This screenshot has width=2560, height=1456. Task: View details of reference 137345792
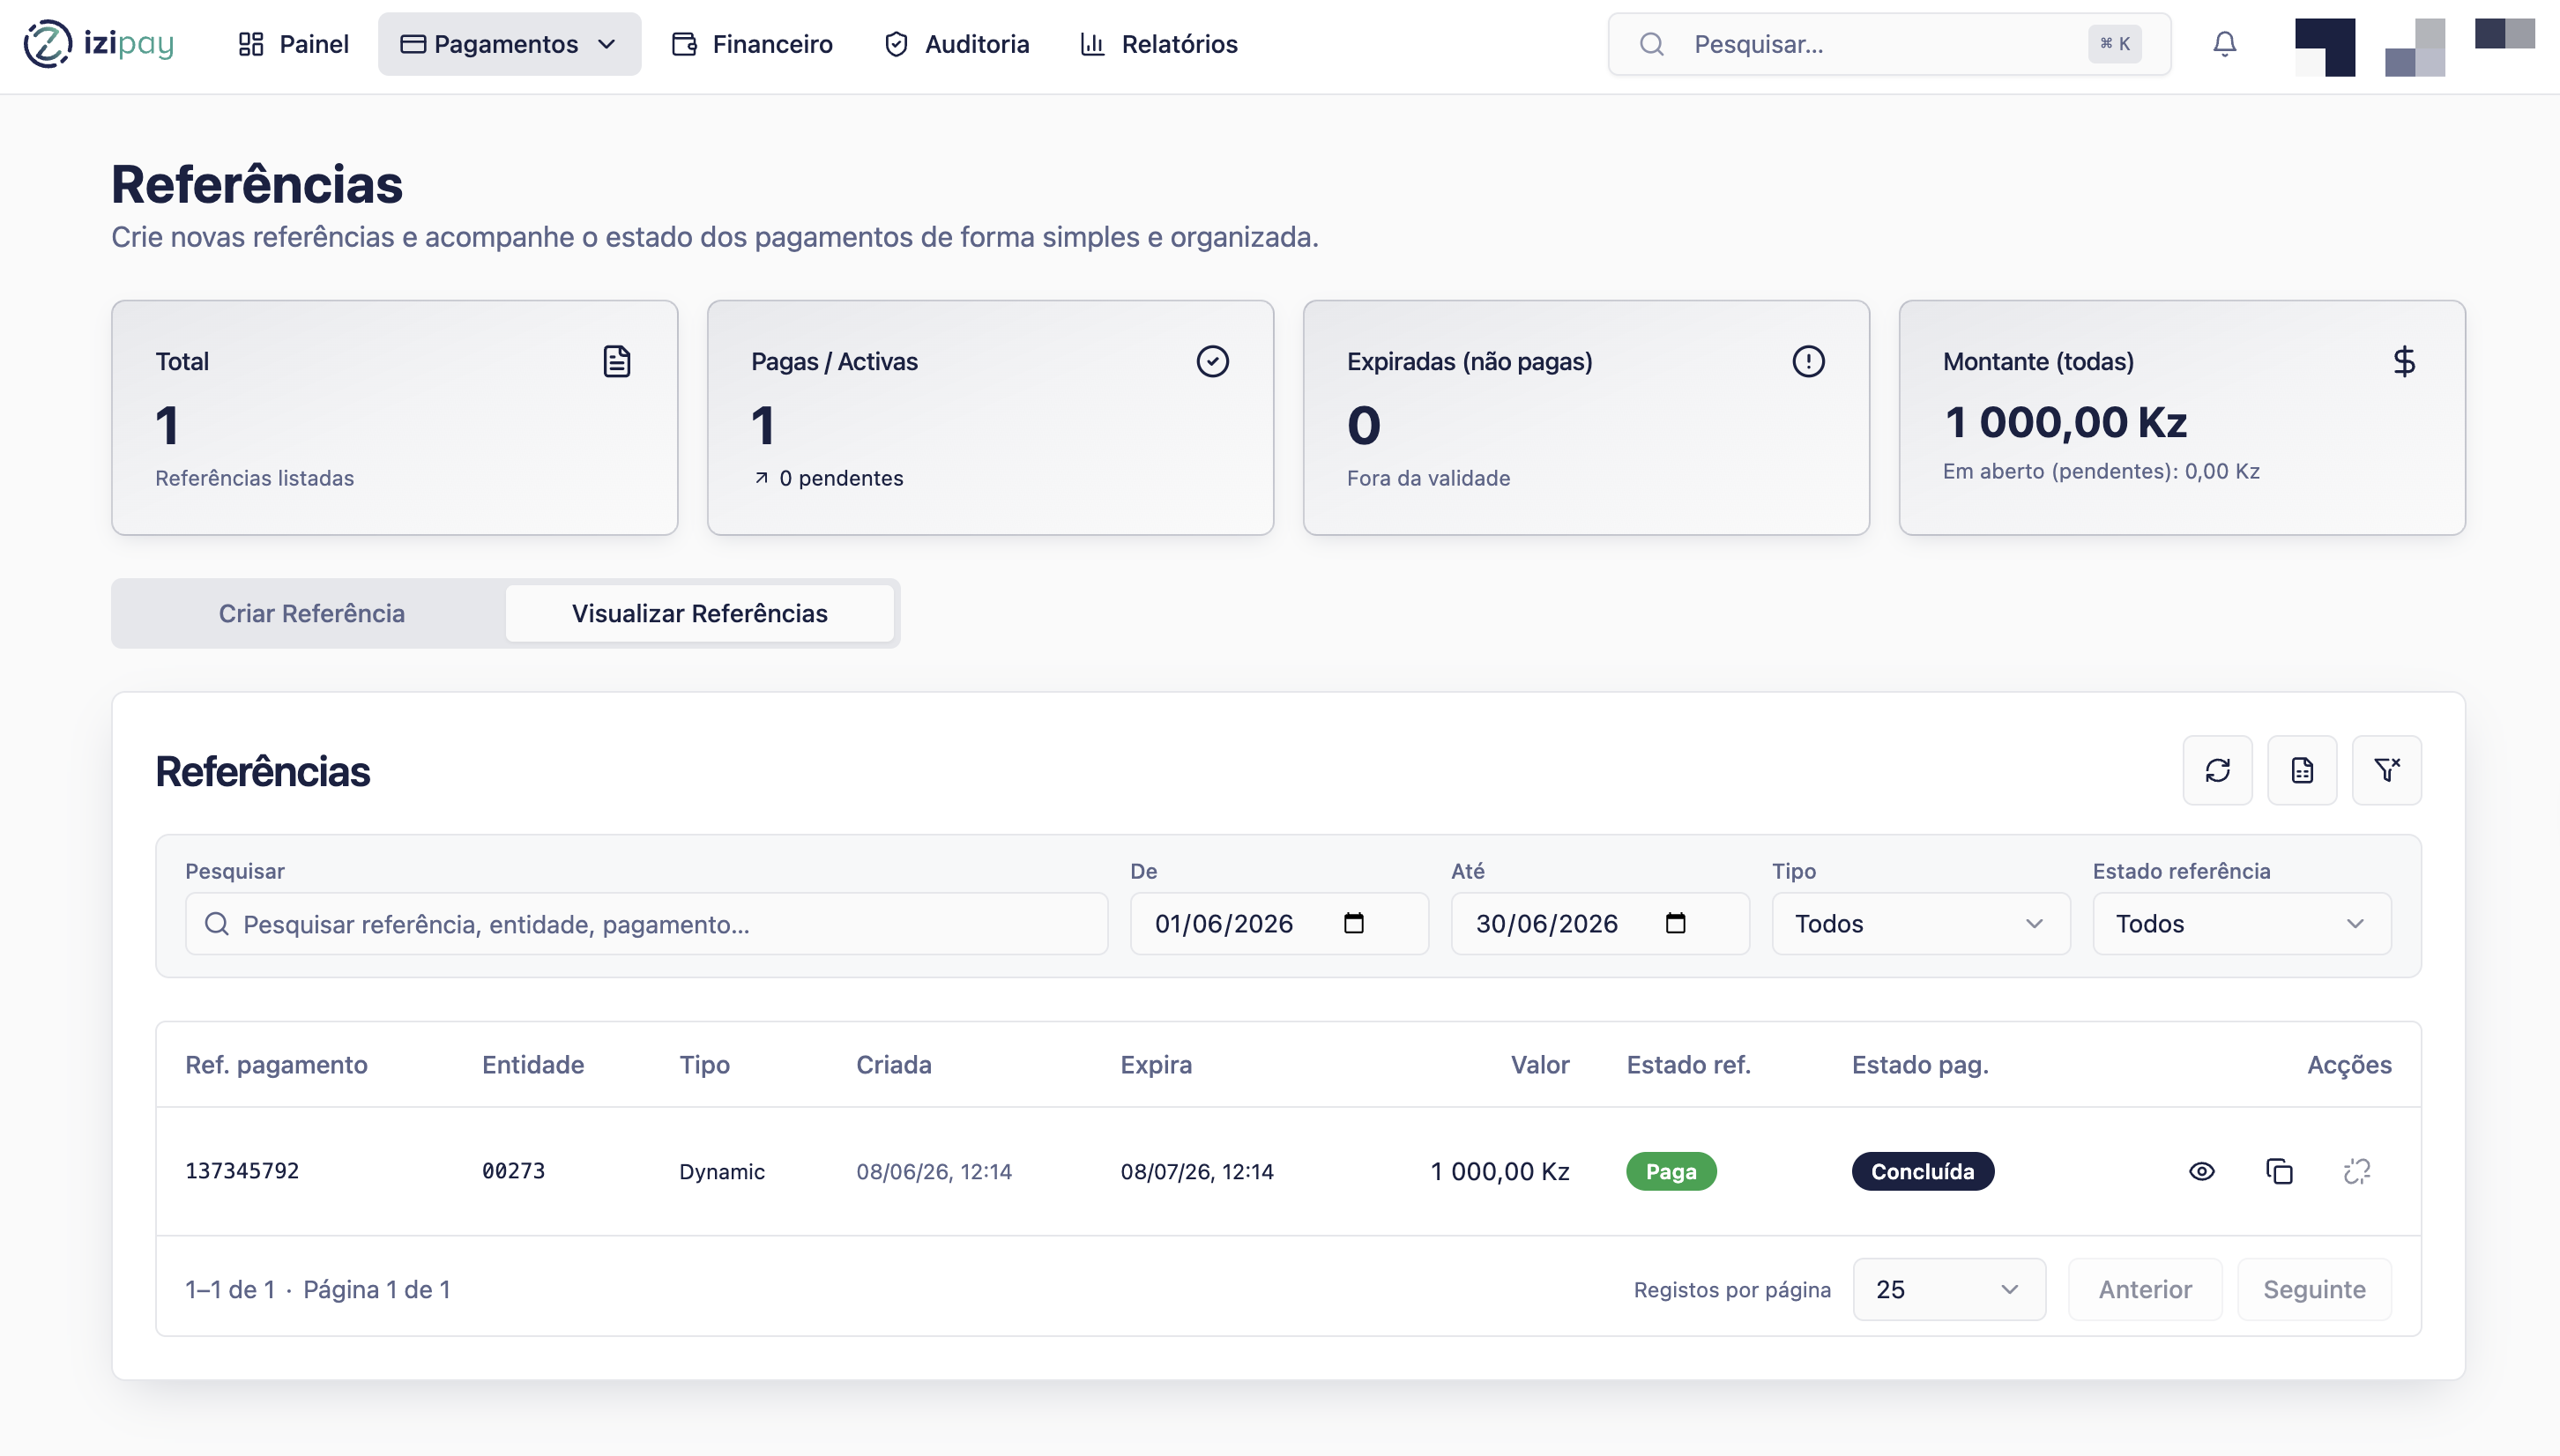point(2201,1171)
